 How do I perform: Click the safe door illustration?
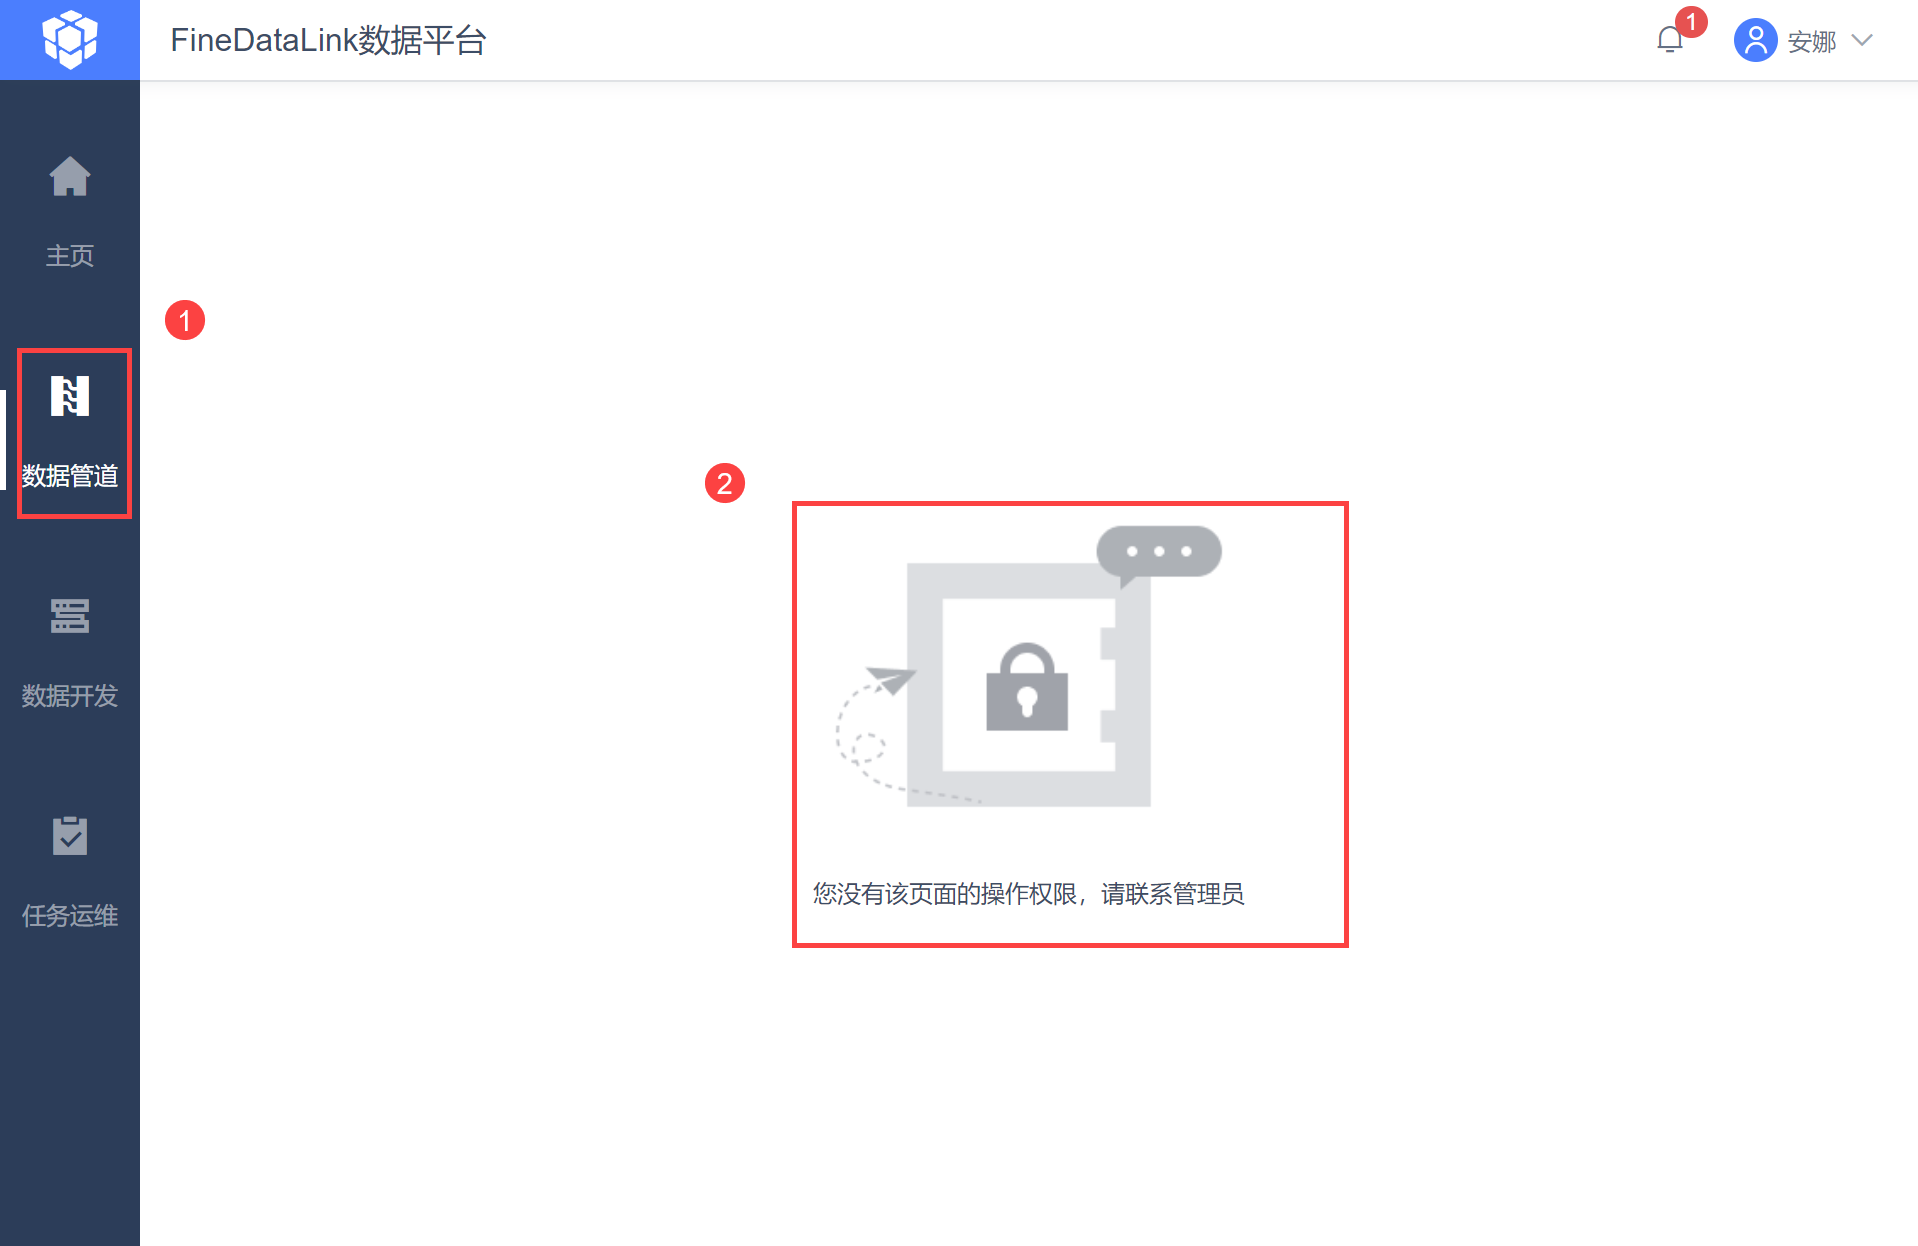pos(1029,685)
